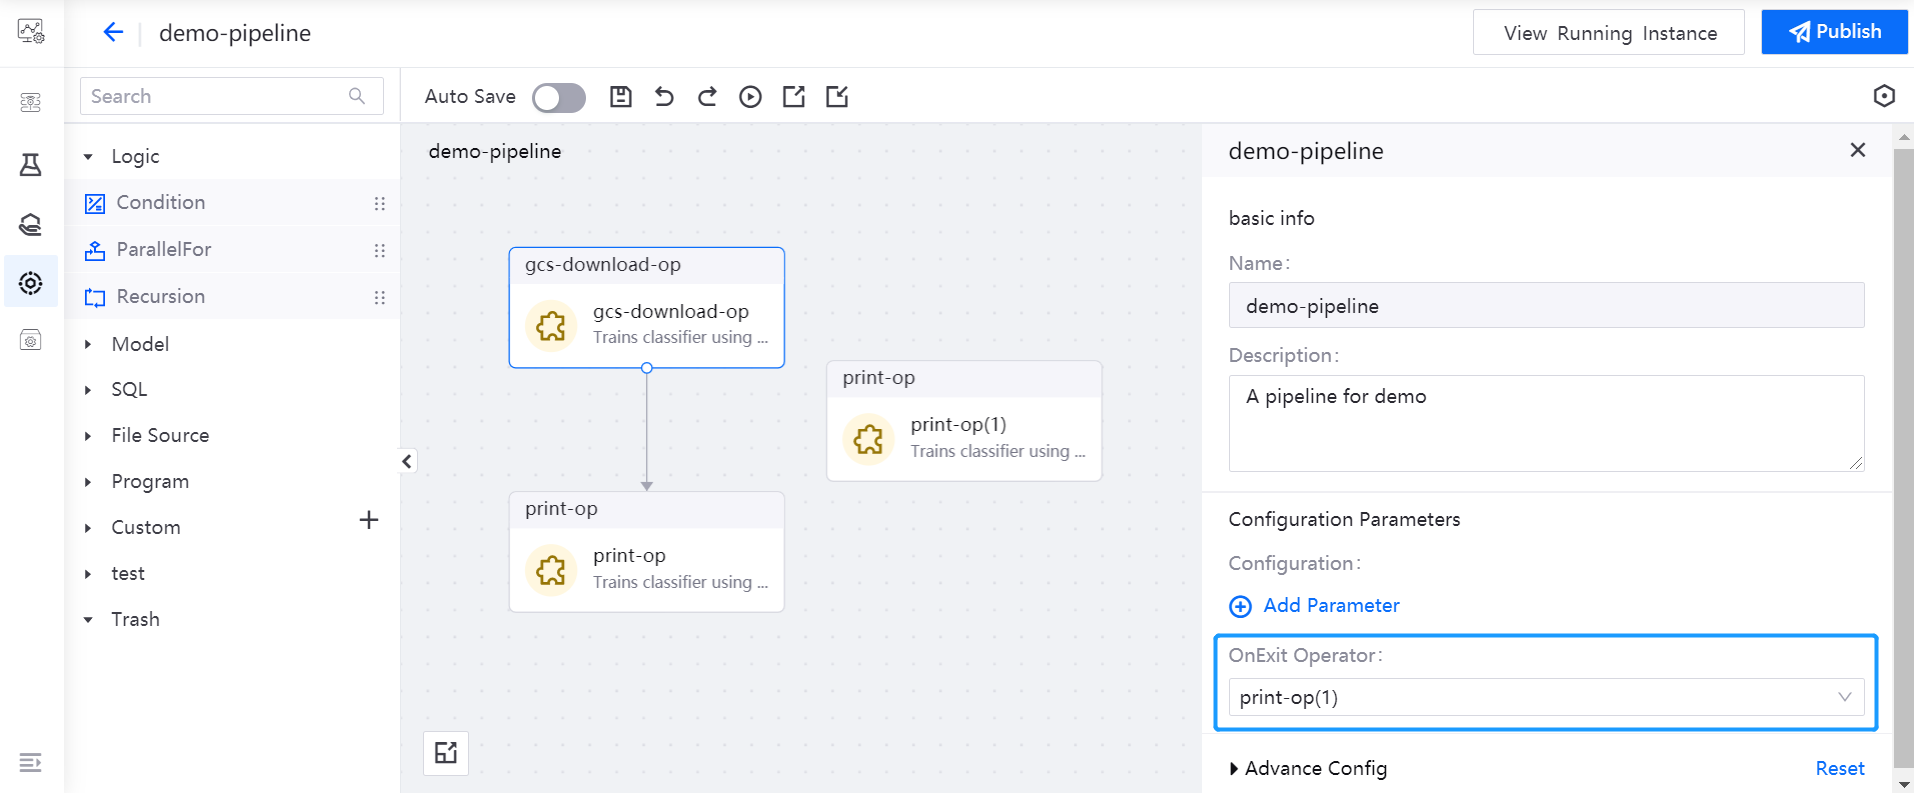Open the highlighted pipeline gear icon in sidebar
The height and width of the screenshot is (793, 1914).
[x=31, y=283]
